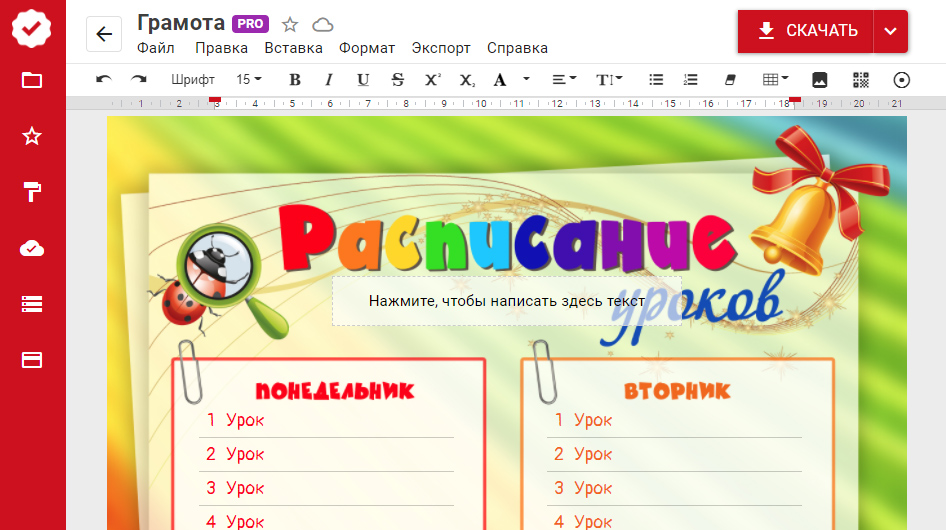Insert a bulleted list
Image resolution: width=946 pixels, height=530 pixels.
click(x=656, y=80)
